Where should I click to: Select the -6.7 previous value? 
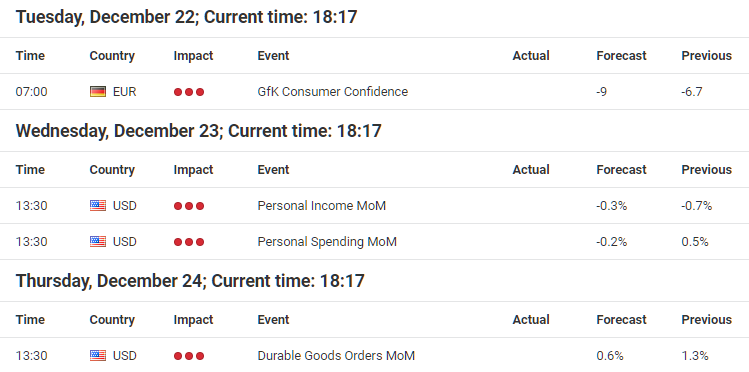pyautogui.click(x=692, y=92)
